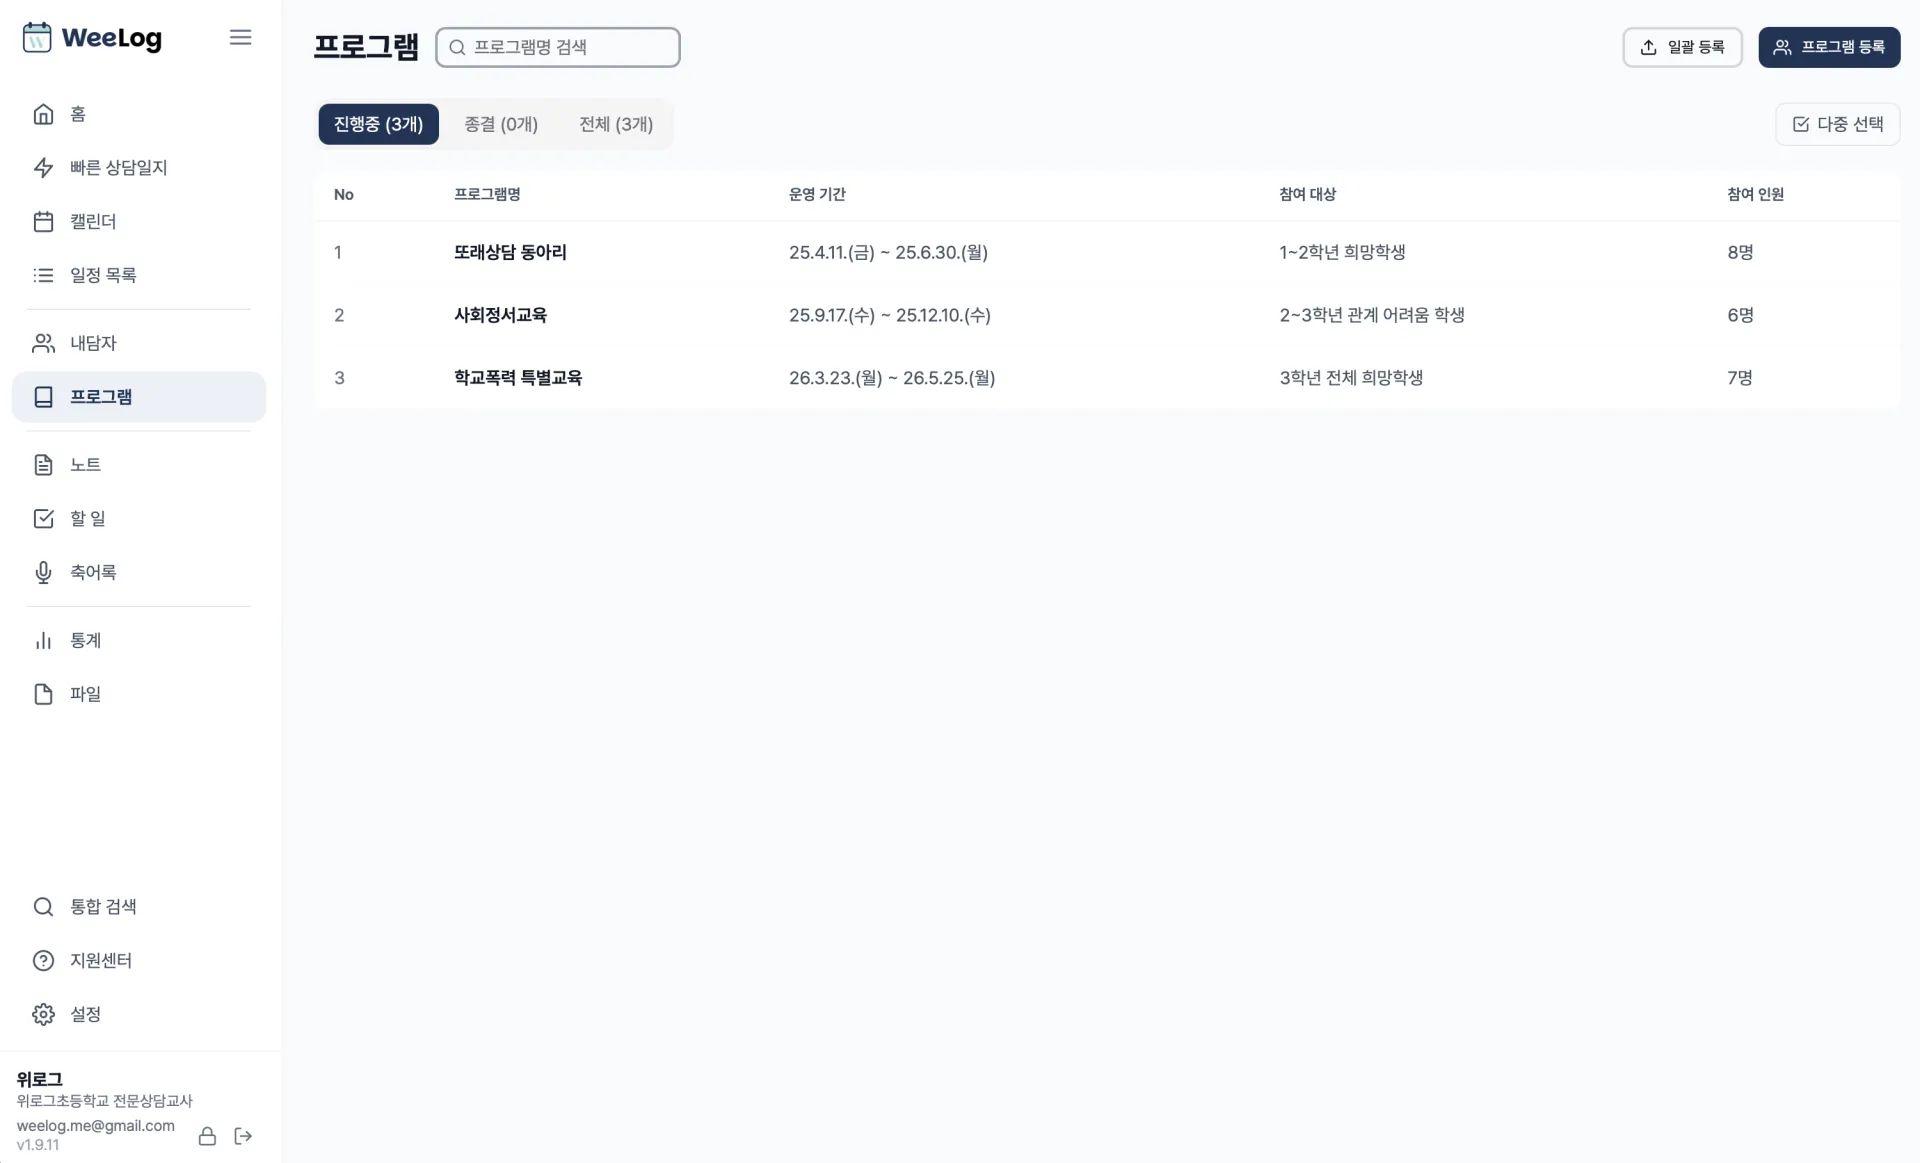Open program 학교폭력 특별교육
Viewport: 1920px width, 1163px height.
(518, 378)
